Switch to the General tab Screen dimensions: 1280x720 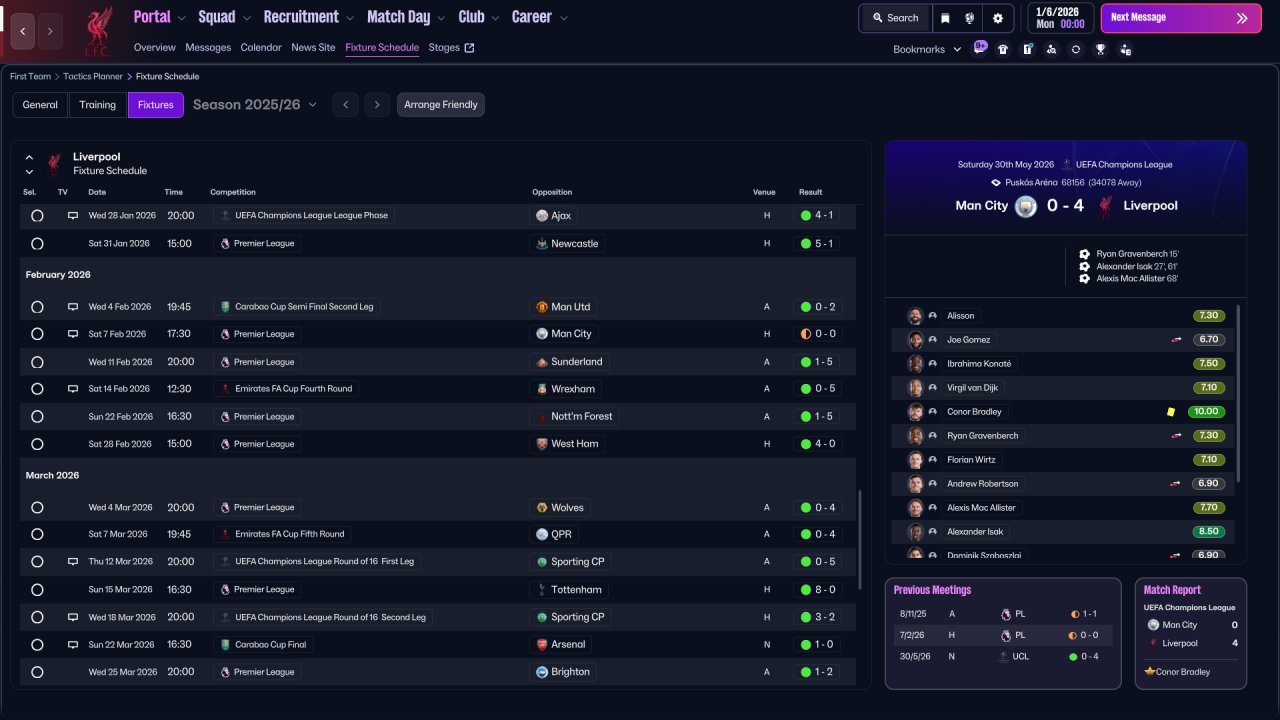click(x=40, y=105)
